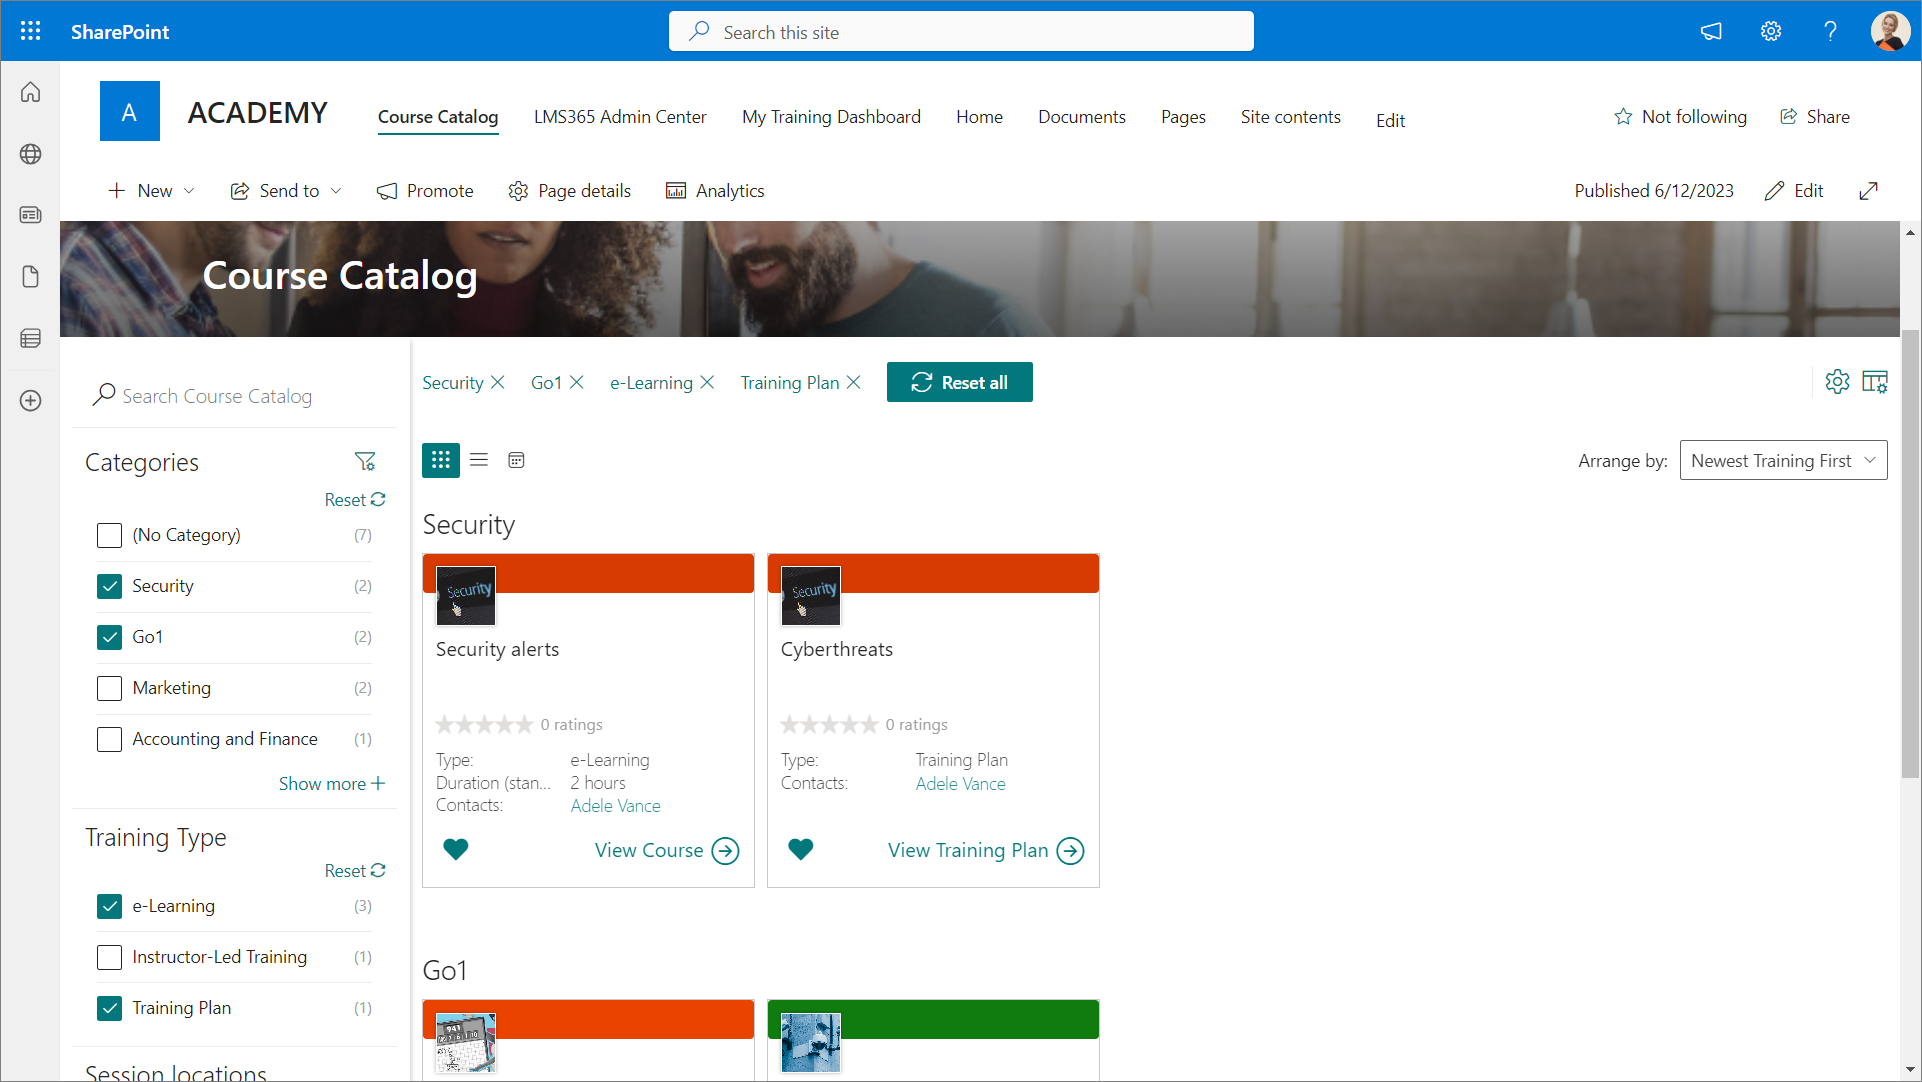The height and width of the screenshot is (1082, 1922).
Task: Open Arrange by Newest Training First dropdown
Action: (1783, 461)
